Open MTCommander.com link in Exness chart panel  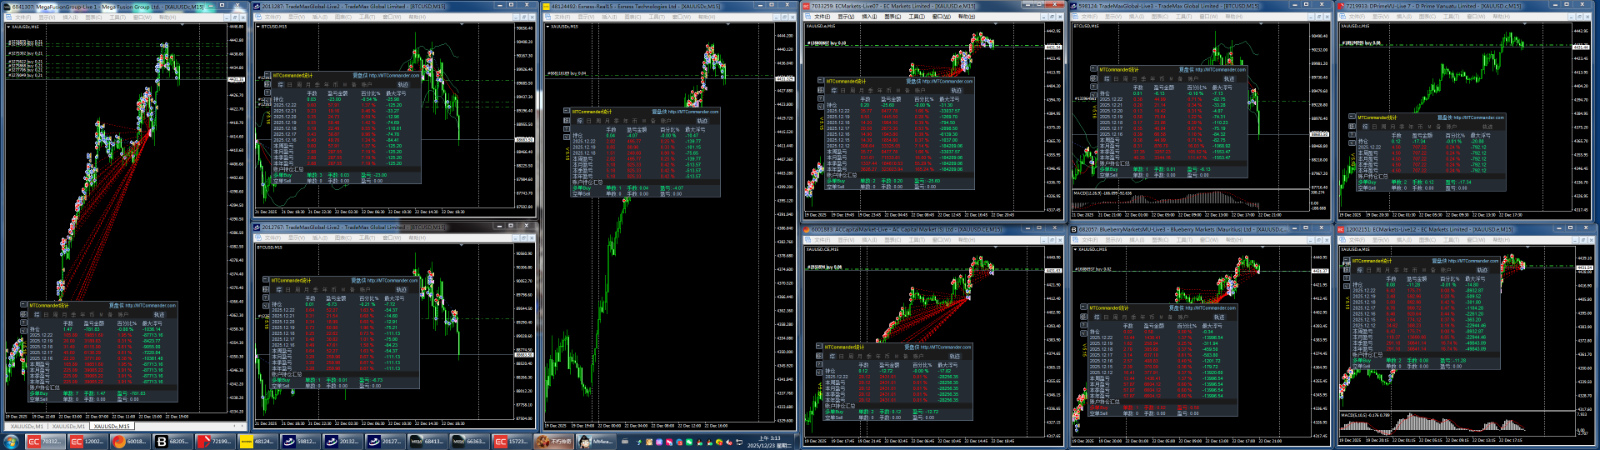693,111
